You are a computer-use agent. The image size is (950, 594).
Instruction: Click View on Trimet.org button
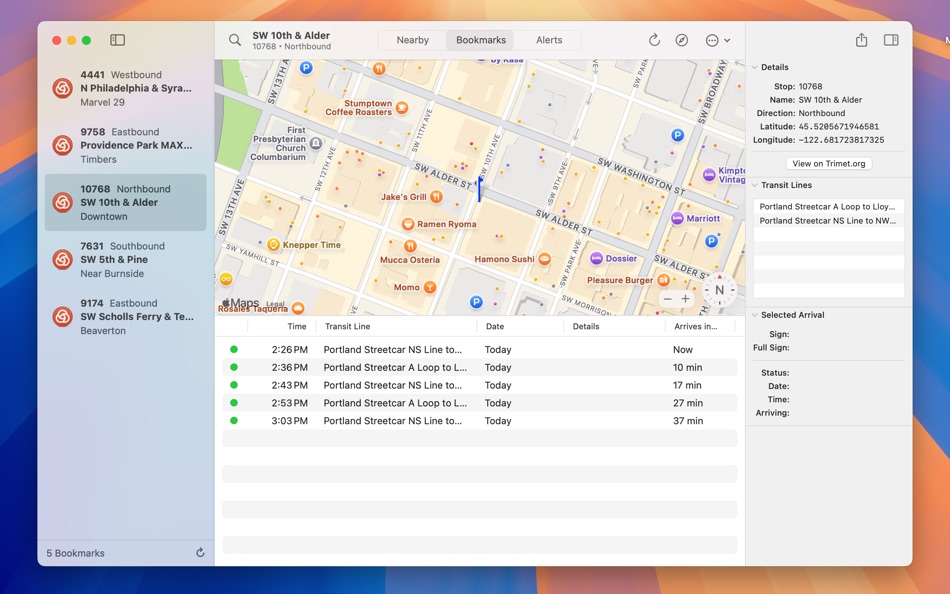(x=828, y=164)
